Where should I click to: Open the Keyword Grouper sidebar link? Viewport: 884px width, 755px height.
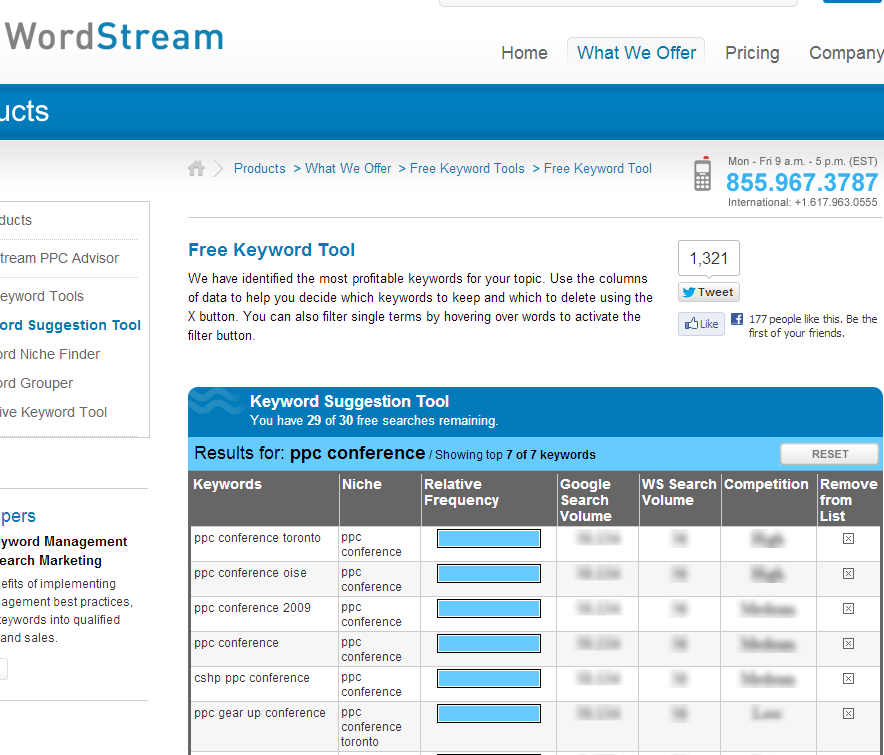point(37,383)
